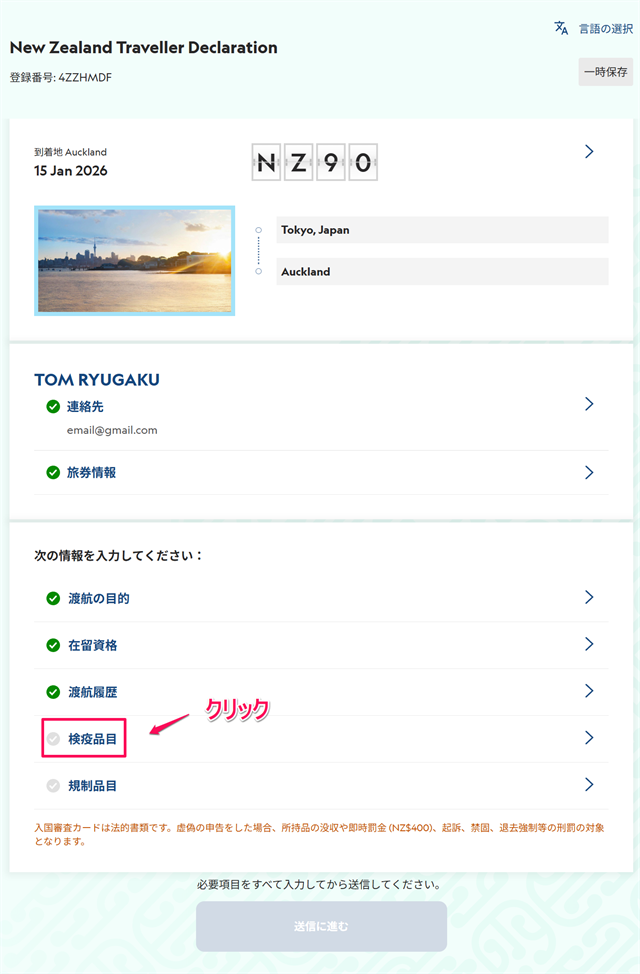This screenshot has width=640, height=974.
Task: Open language selection via the translate icon
Action: [x=559, y=29]
